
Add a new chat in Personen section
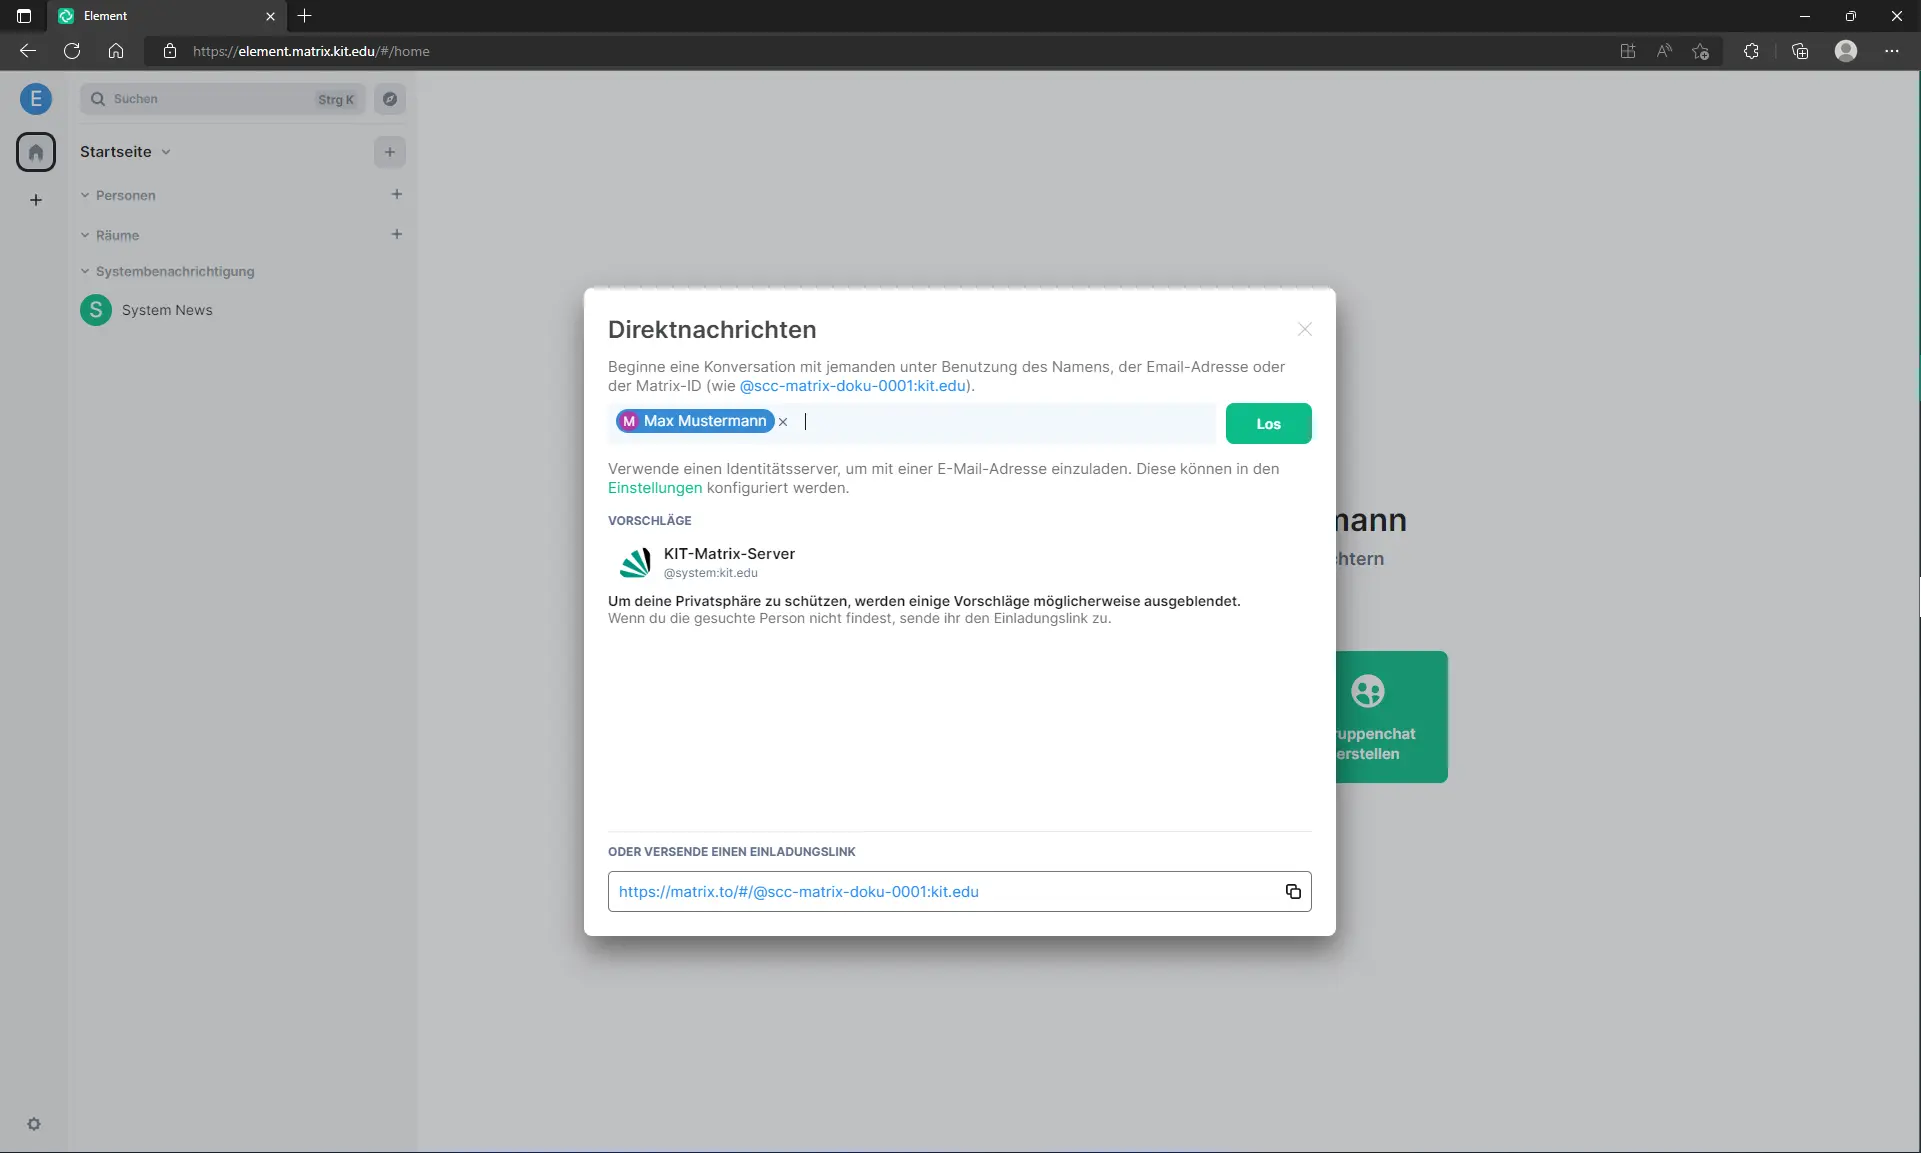point(397,194)
